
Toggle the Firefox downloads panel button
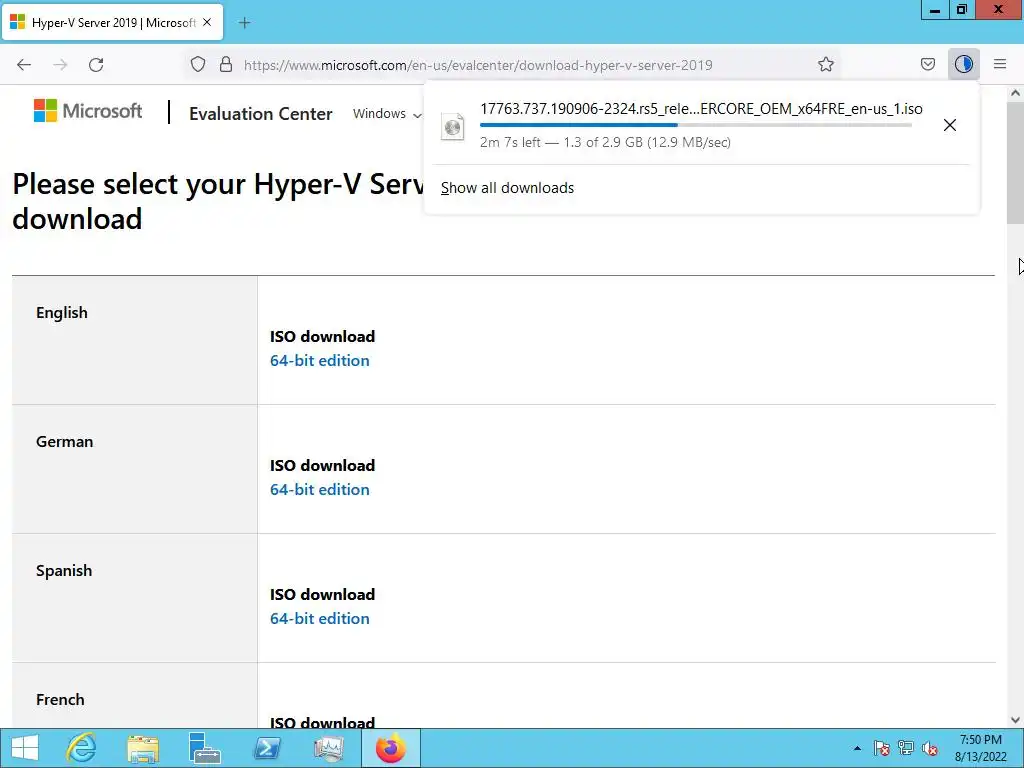pyautogui.click(x=963, y=64)
